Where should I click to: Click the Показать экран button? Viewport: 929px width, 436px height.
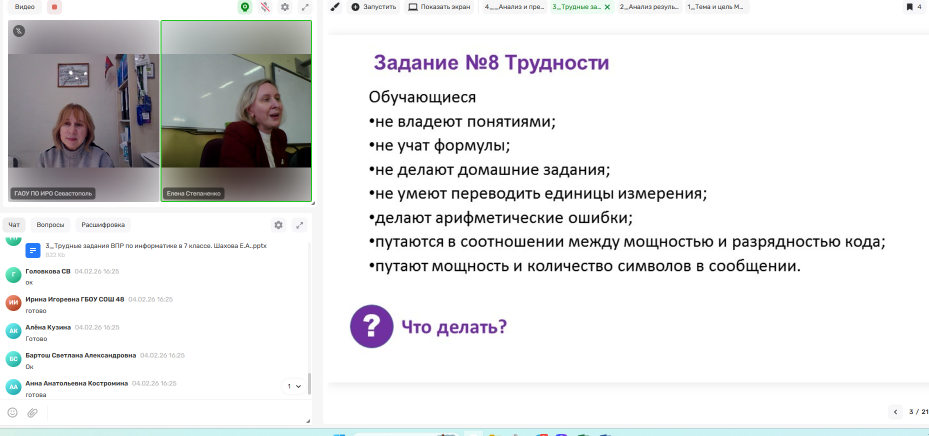click(x=440, y=6)
